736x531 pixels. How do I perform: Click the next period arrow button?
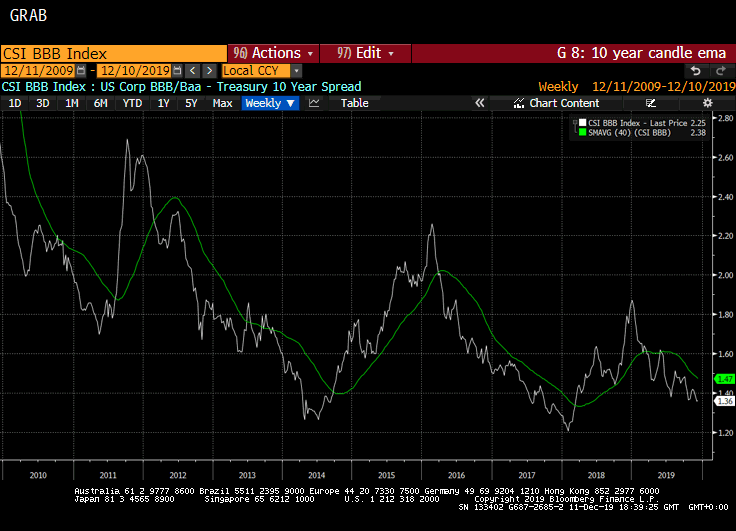(x=209, y=71)
